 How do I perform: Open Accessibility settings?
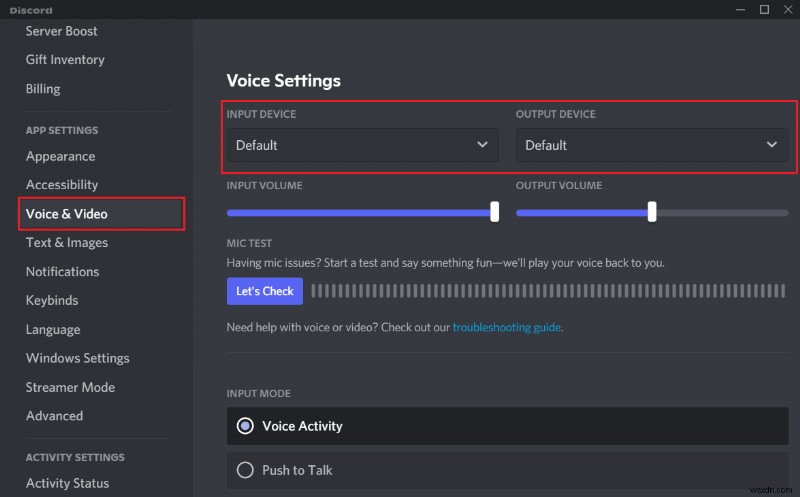pos(62,185)
